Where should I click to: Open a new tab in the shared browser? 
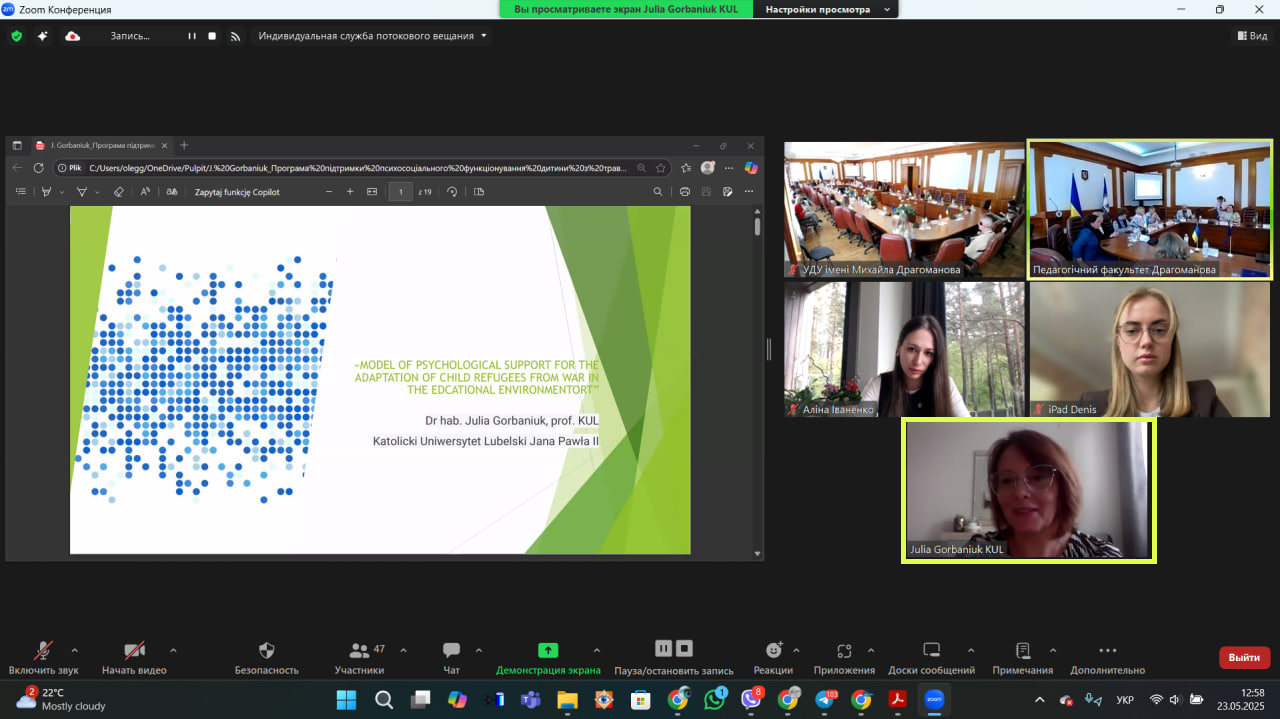tap(184, 145)
